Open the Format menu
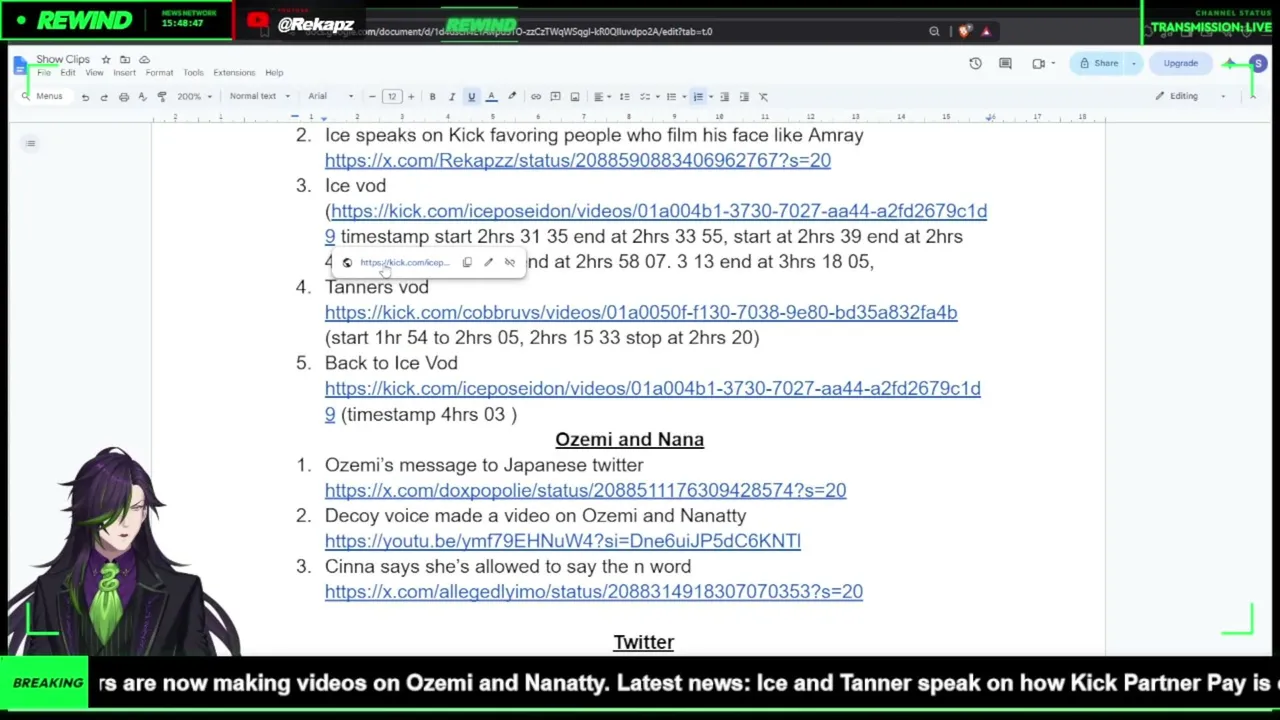Viewport: 1280px width, 720px height. click(159, 73)
